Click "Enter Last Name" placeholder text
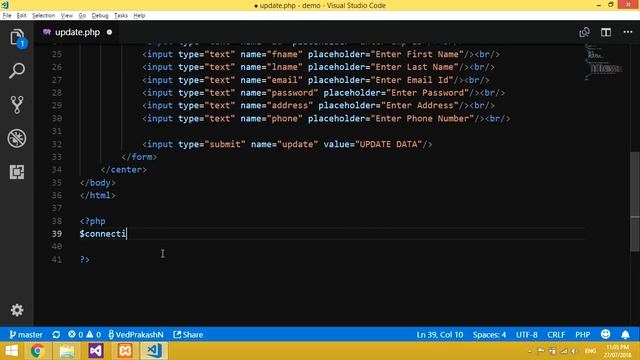Viewport: 640px width, 360px height. (414, 67)
